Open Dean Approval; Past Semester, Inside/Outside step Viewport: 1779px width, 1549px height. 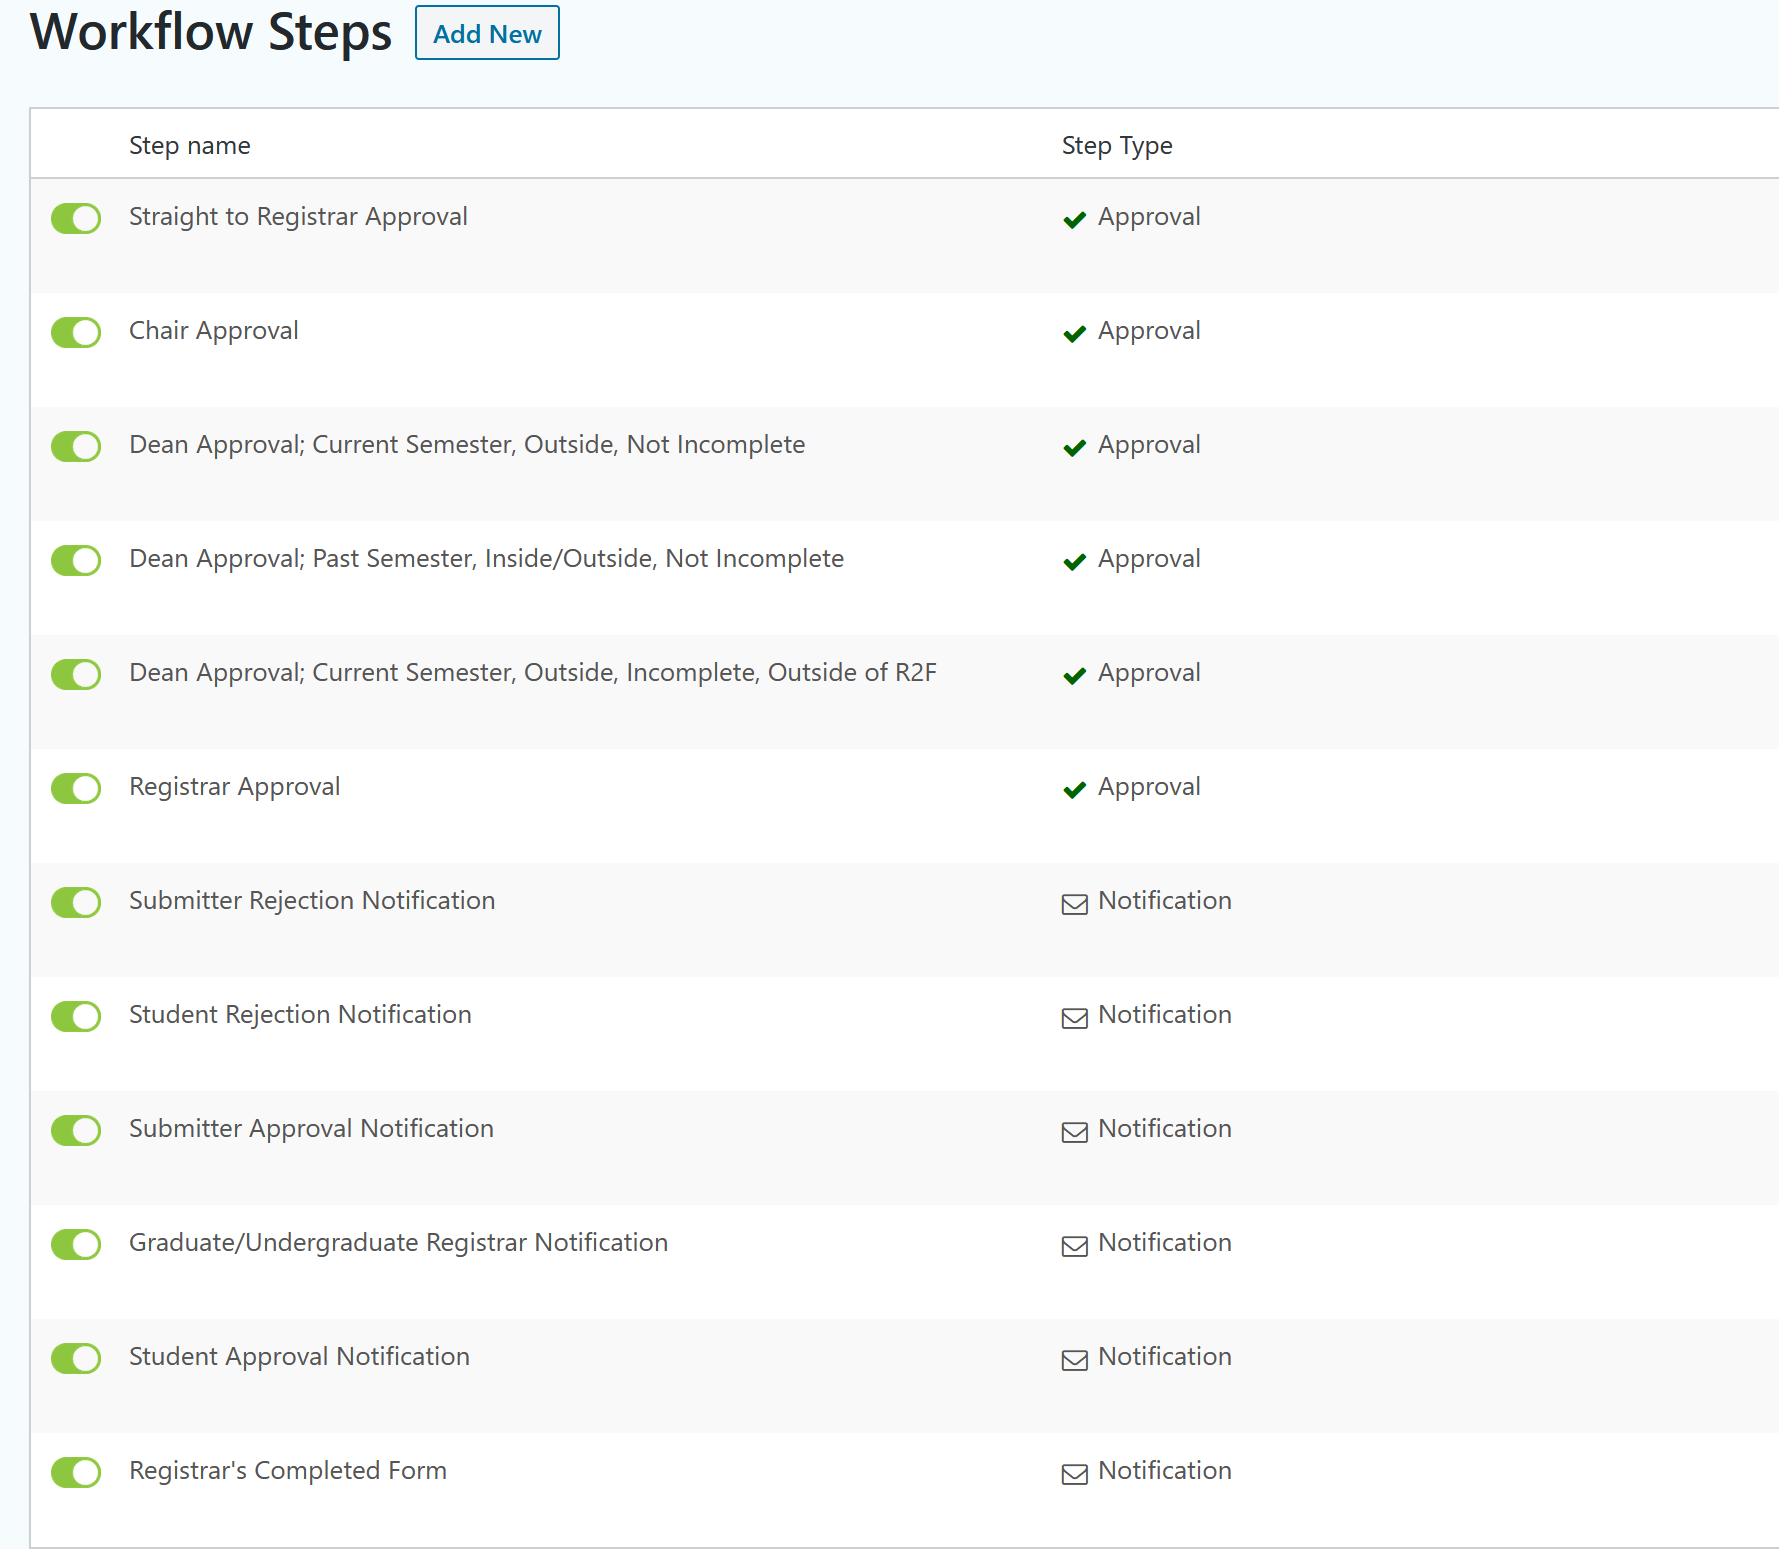click(486, 559)
